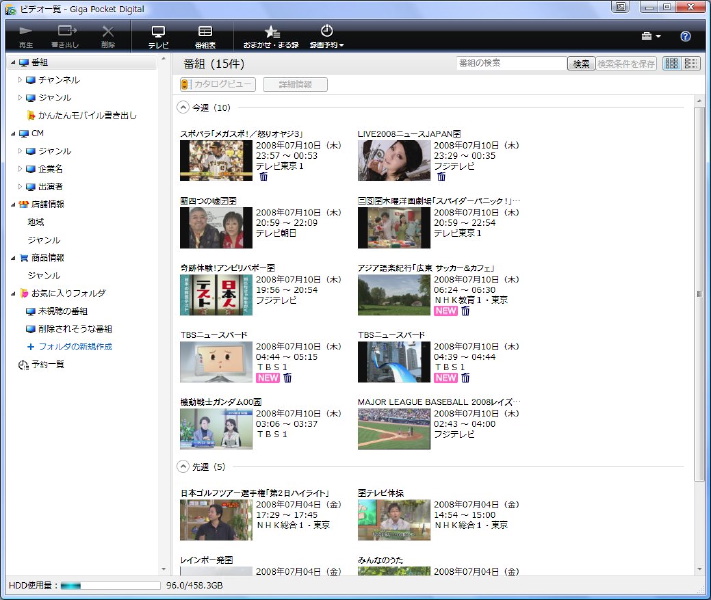Click the 検索 search button
Screen dimensions: 711x600
[580, 64]
